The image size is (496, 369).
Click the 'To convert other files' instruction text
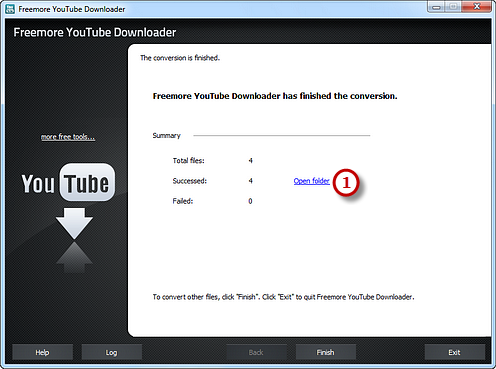(283, 297)
